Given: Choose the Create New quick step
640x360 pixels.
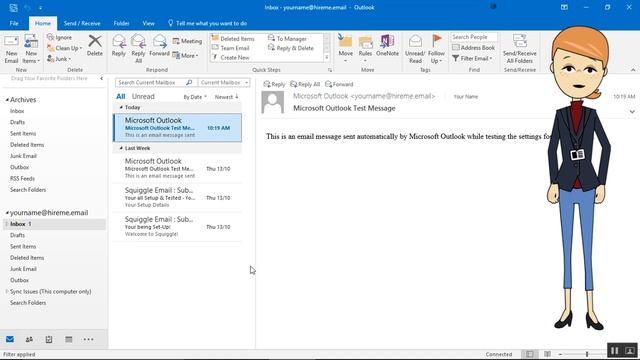Looking at the screenshot, I should (231, 58).
